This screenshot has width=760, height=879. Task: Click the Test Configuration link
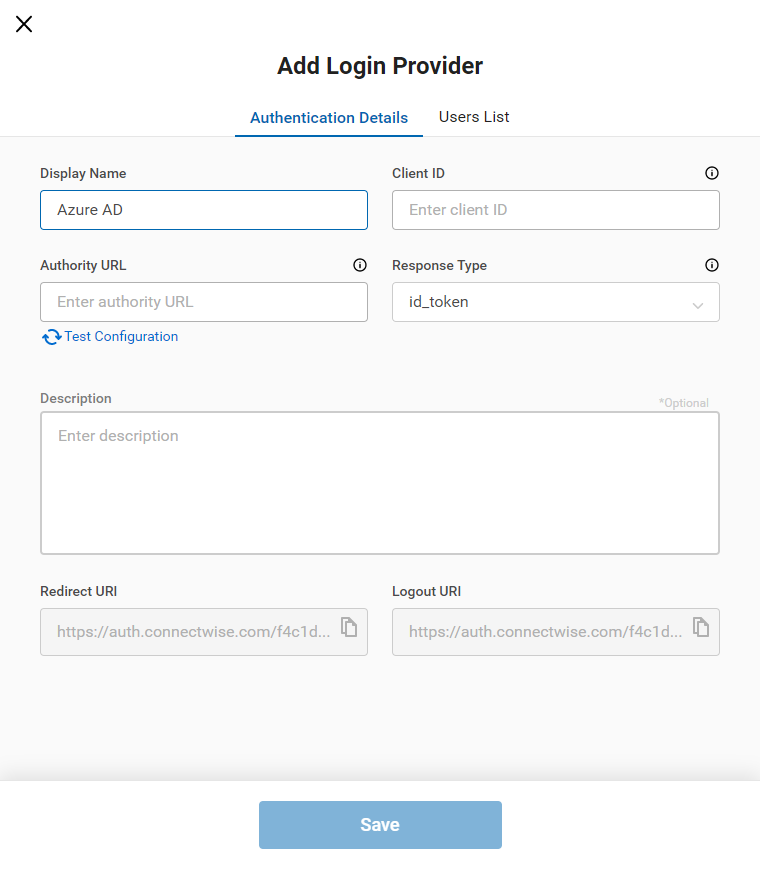pos(121,337)
